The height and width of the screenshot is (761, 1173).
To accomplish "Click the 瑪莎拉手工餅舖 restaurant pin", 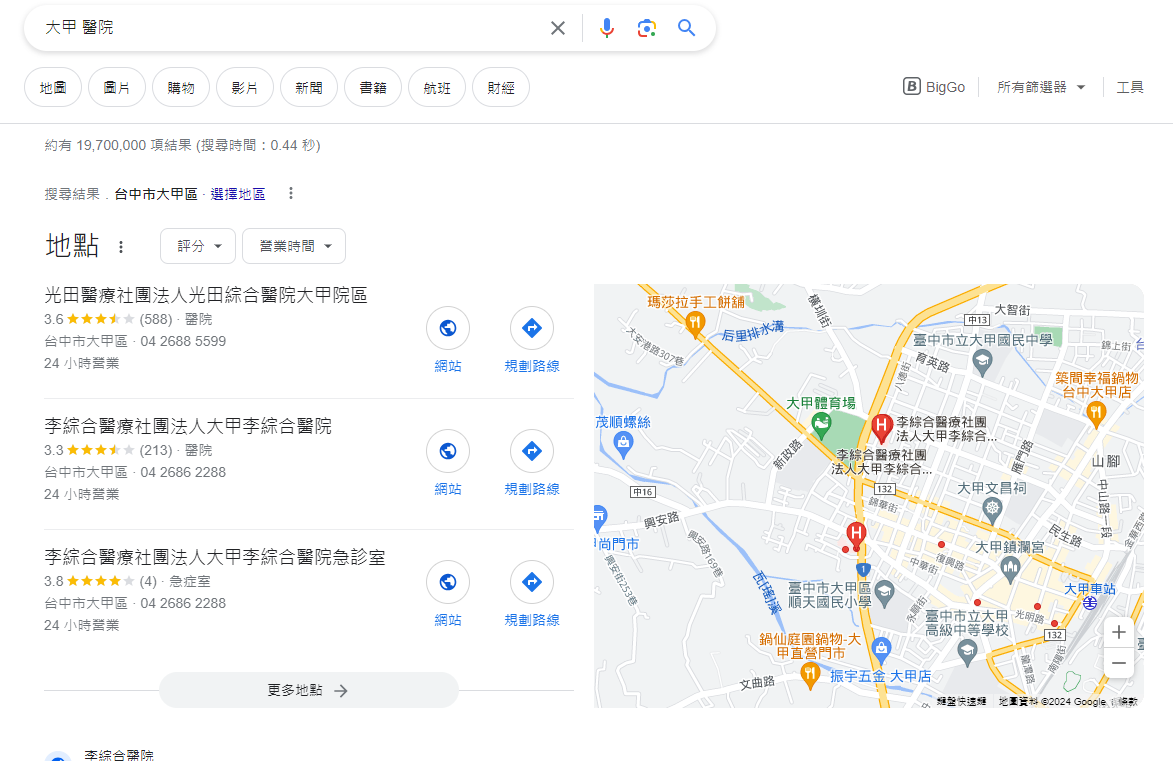I will pyautogui.click(x=695, y=323).
